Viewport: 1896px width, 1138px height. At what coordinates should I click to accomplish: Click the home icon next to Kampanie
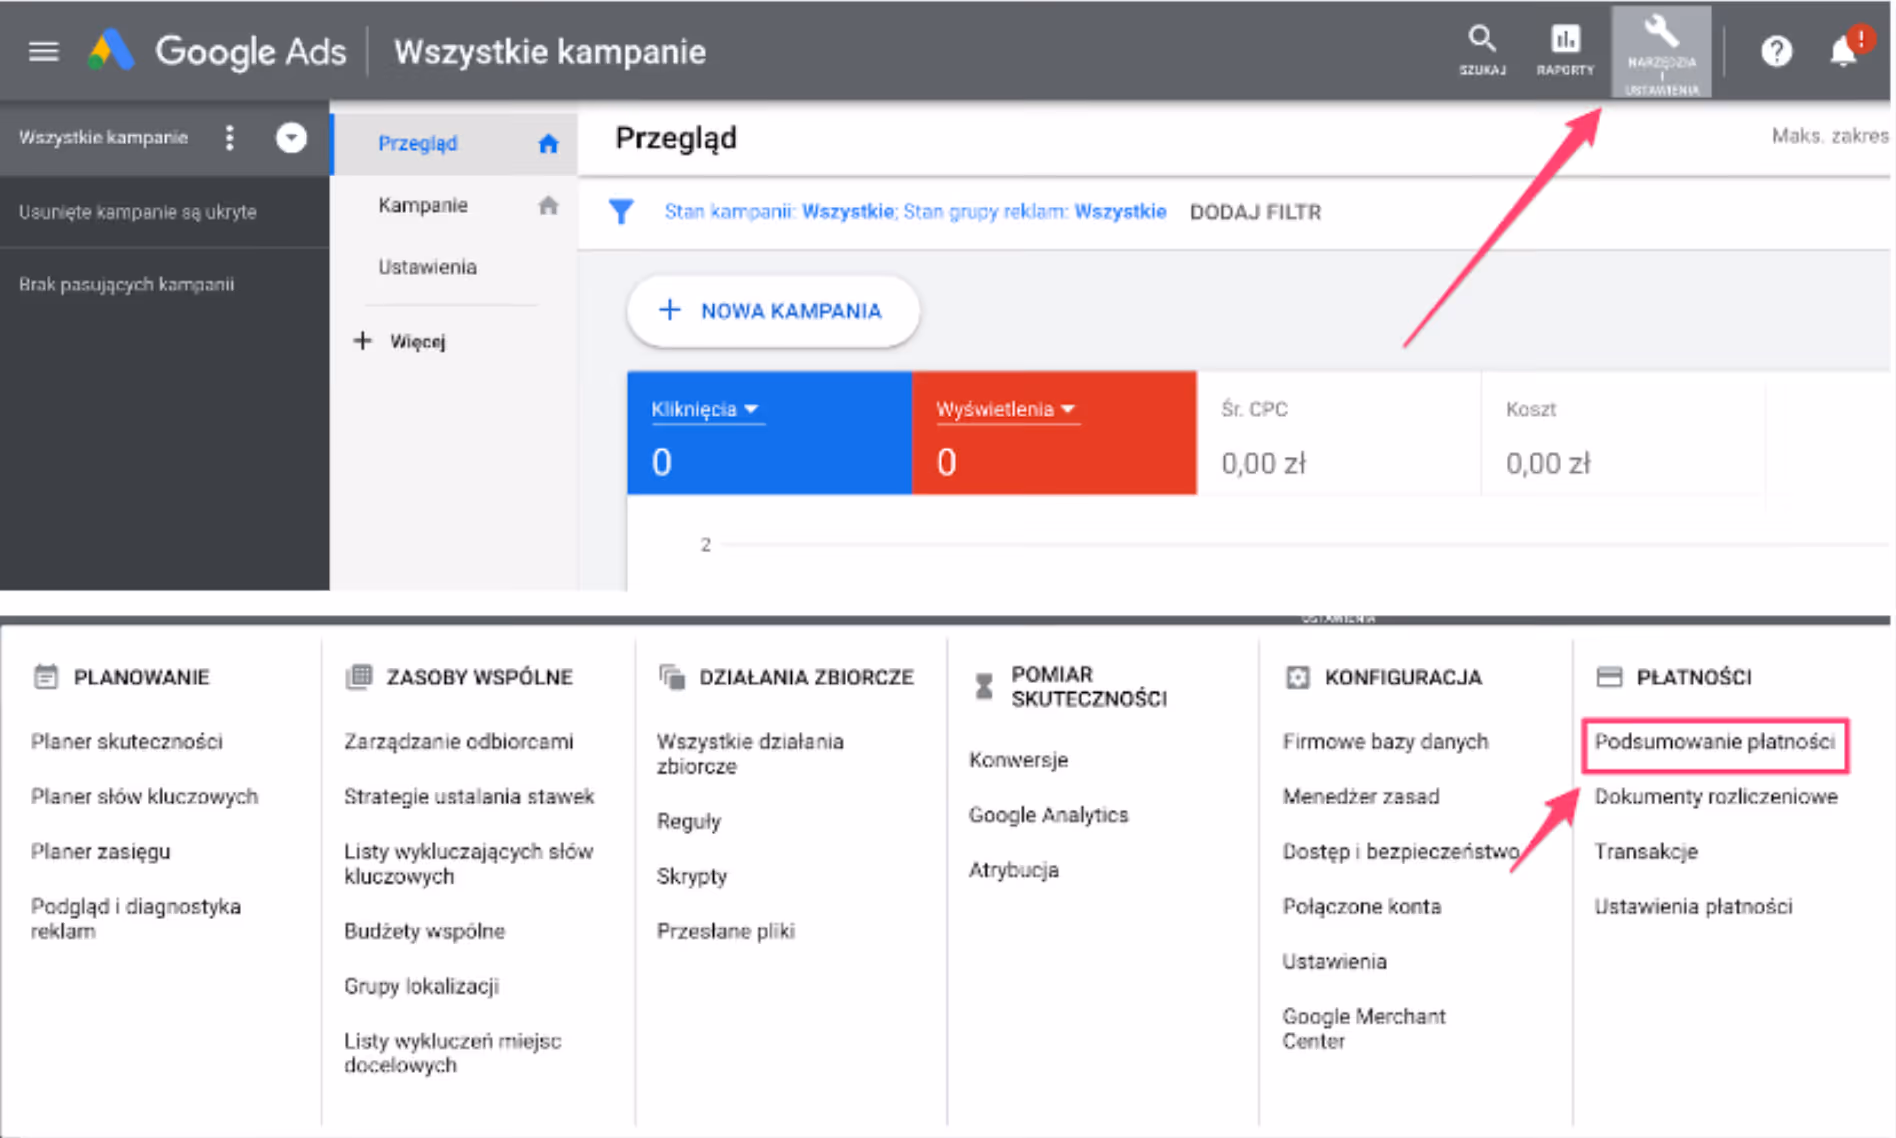pyautogui.click(x=548, y=205)
